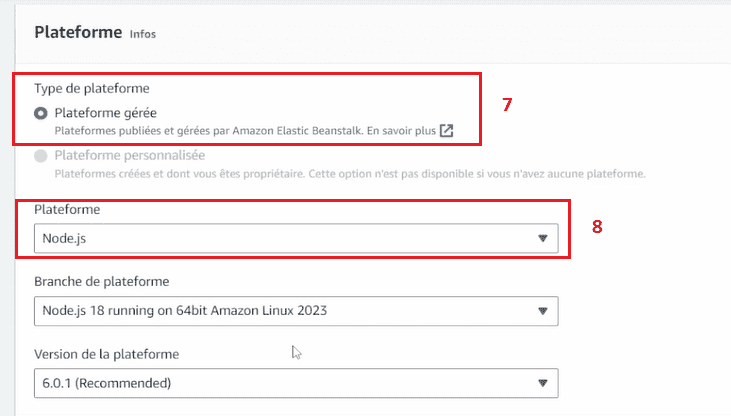Click the red annotation number 7

coord(507,104)
